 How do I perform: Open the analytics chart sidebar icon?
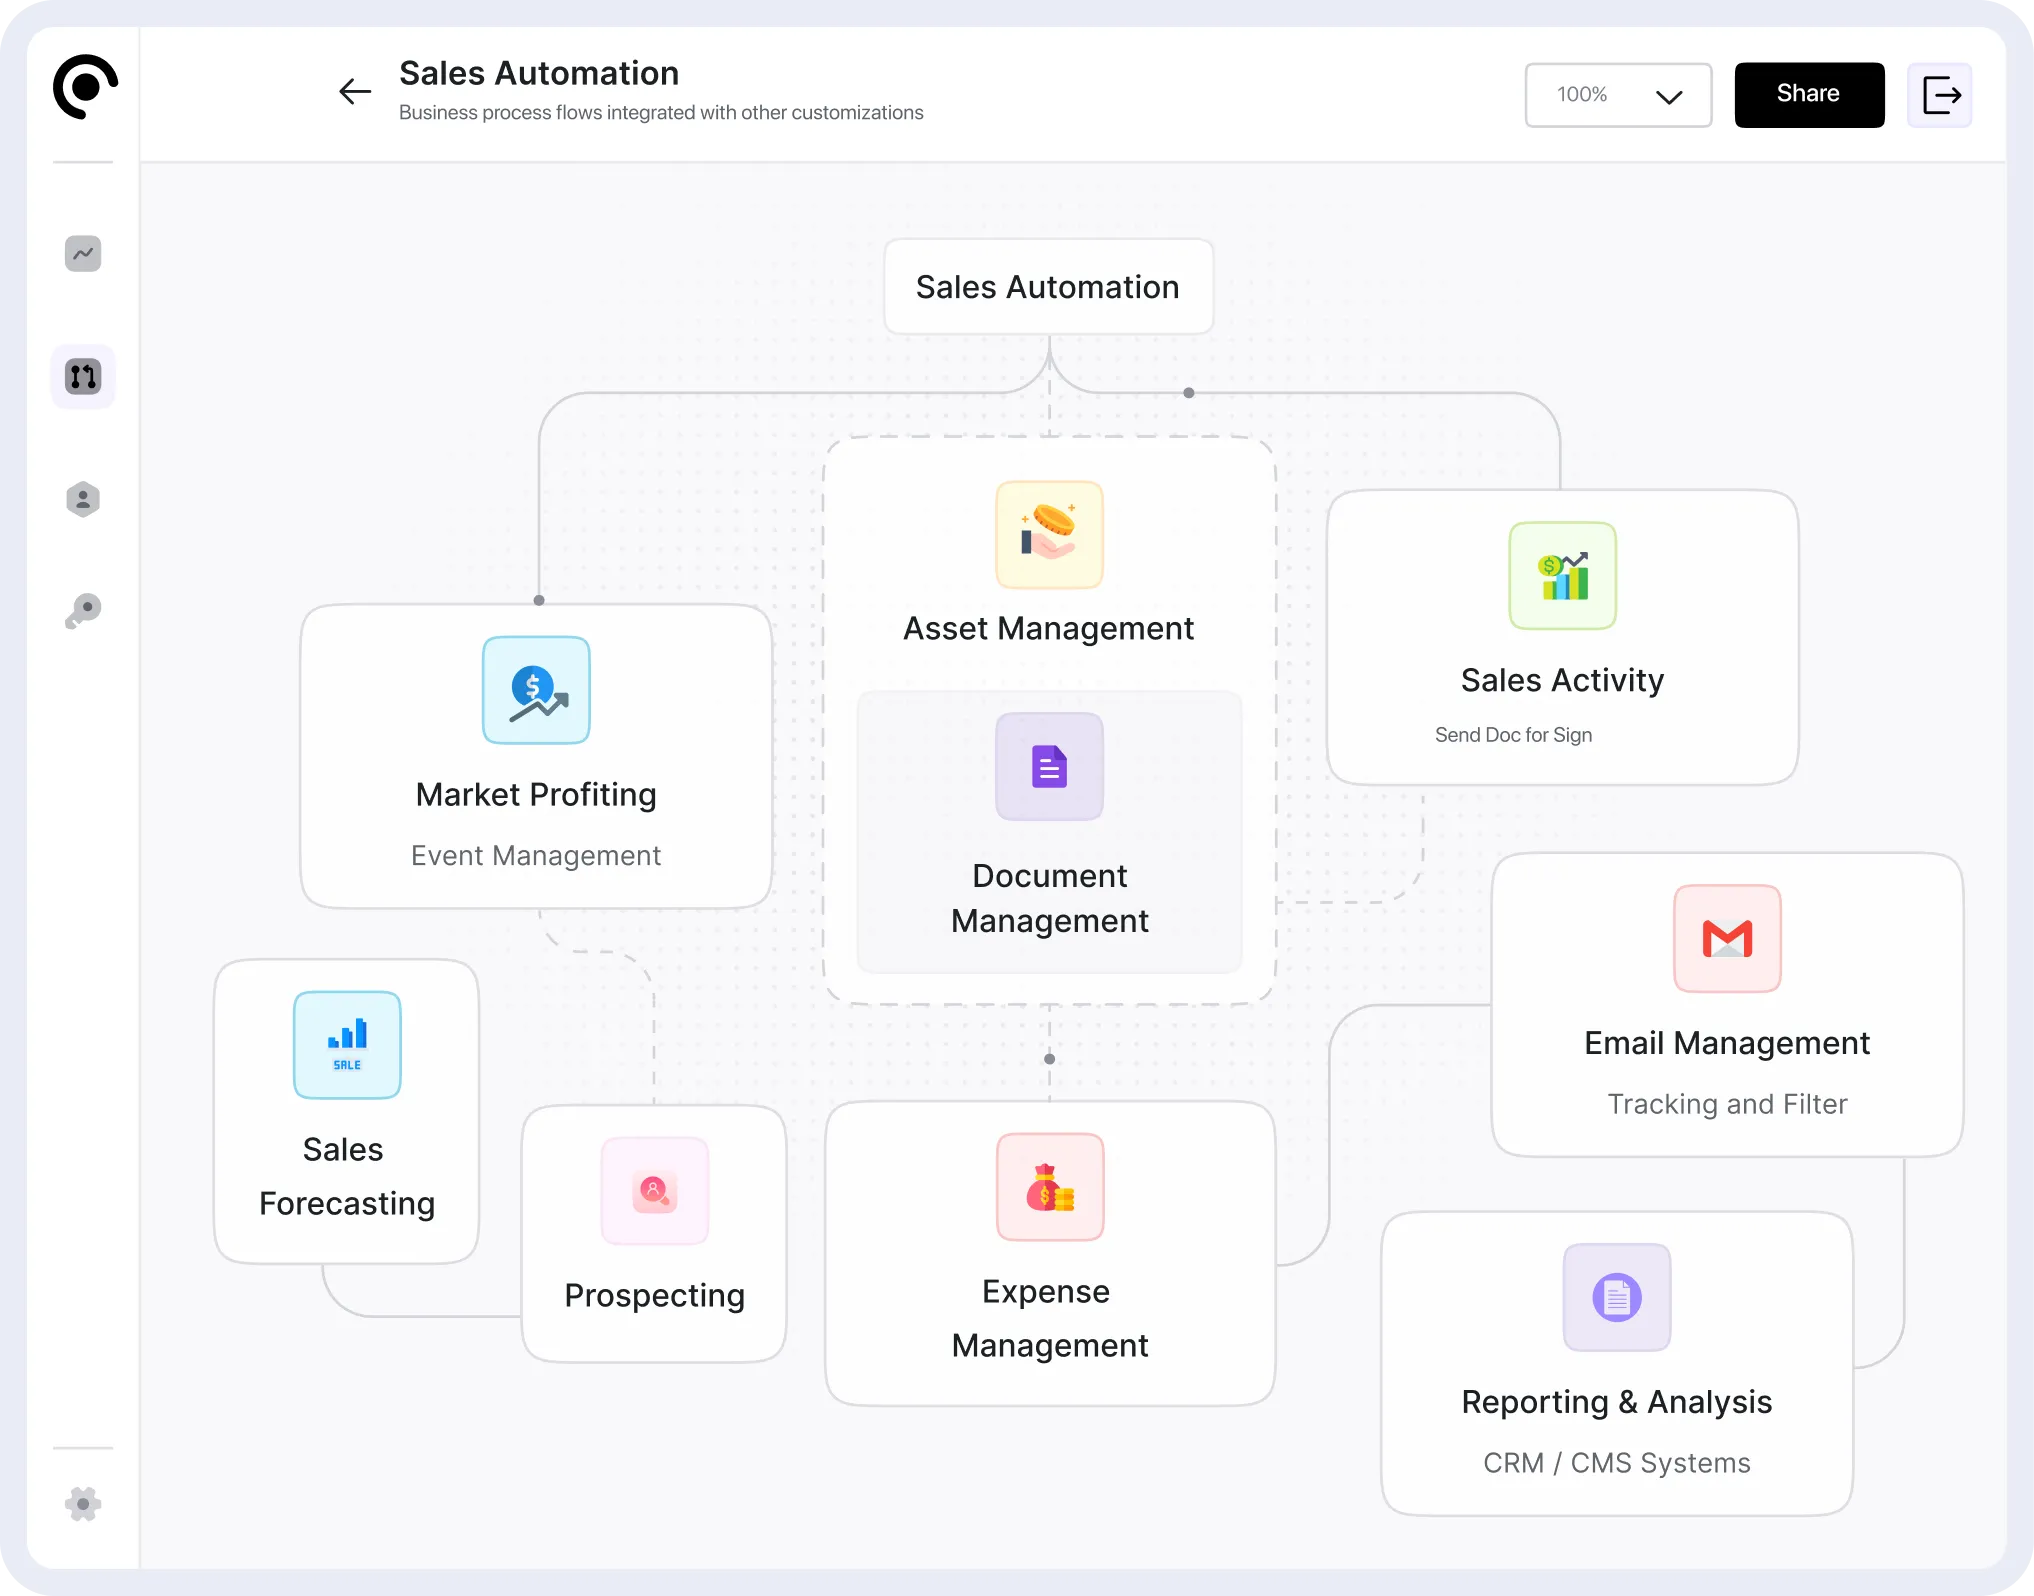(x=83, y=253)
